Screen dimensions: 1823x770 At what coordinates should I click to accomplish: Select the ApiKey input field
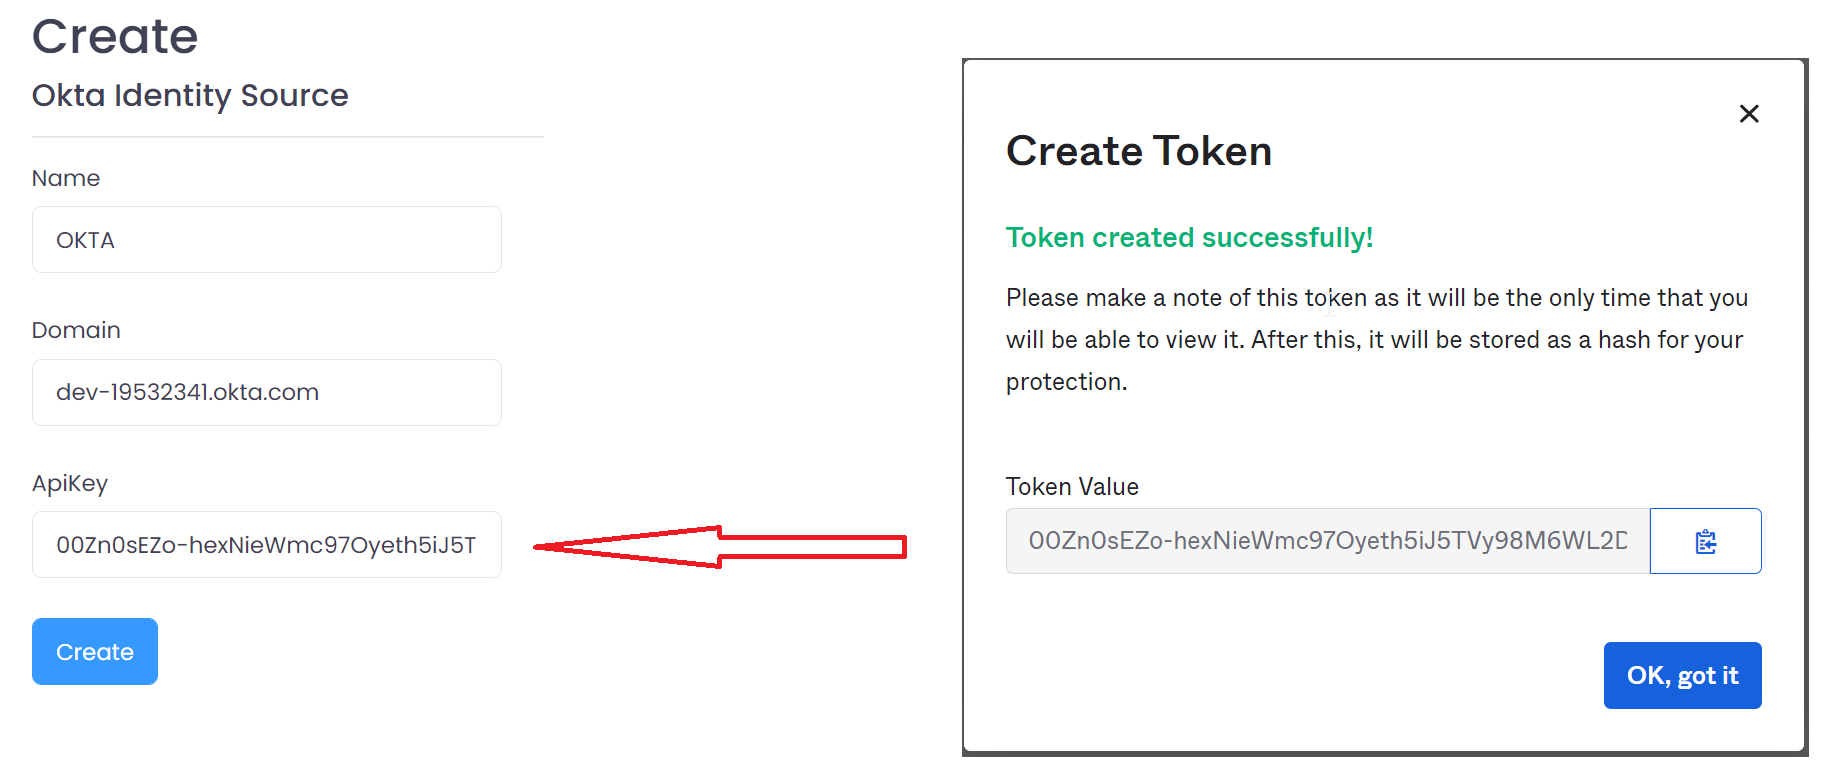tap(266, 545)
